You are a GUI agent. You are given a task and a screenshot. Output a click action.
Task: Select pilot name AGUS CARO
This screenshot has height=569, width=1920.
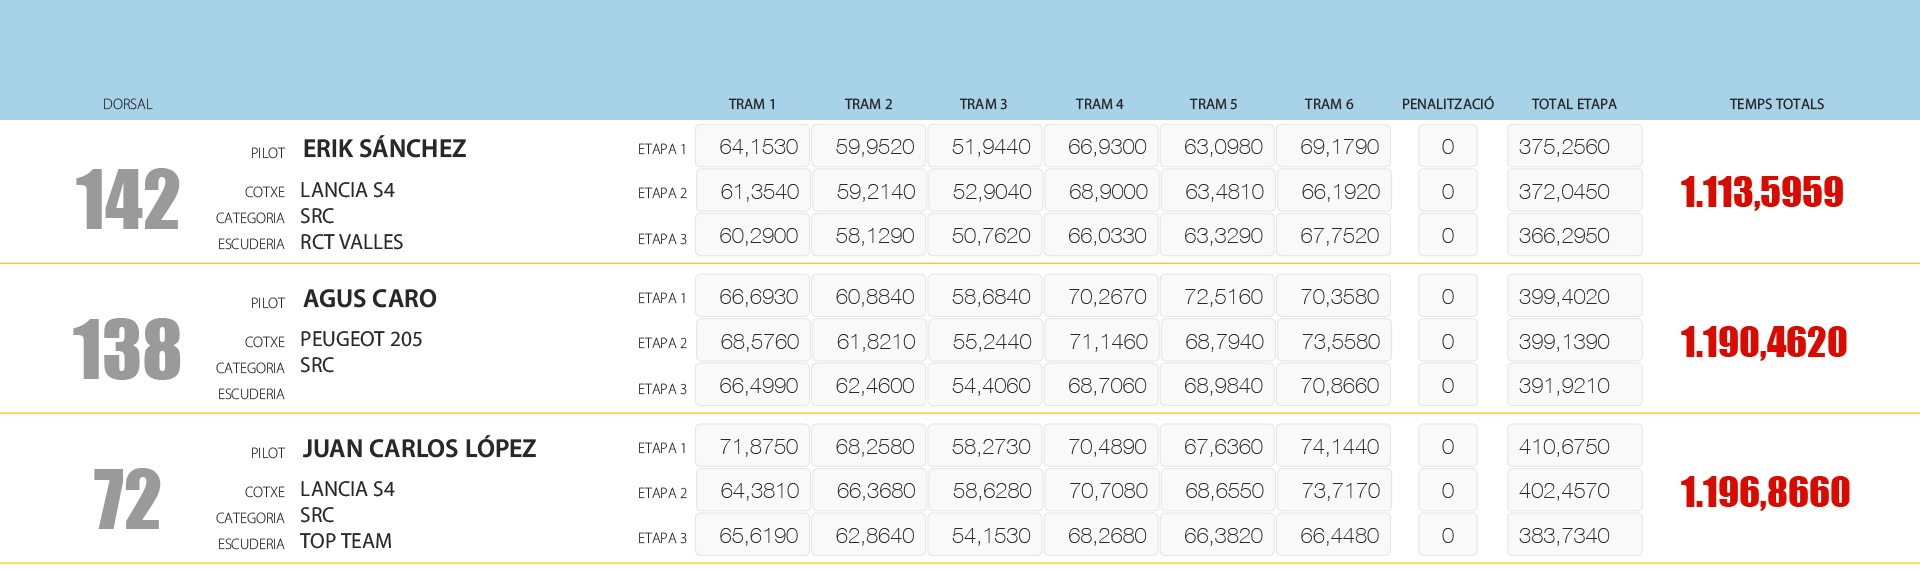[369, 299]
